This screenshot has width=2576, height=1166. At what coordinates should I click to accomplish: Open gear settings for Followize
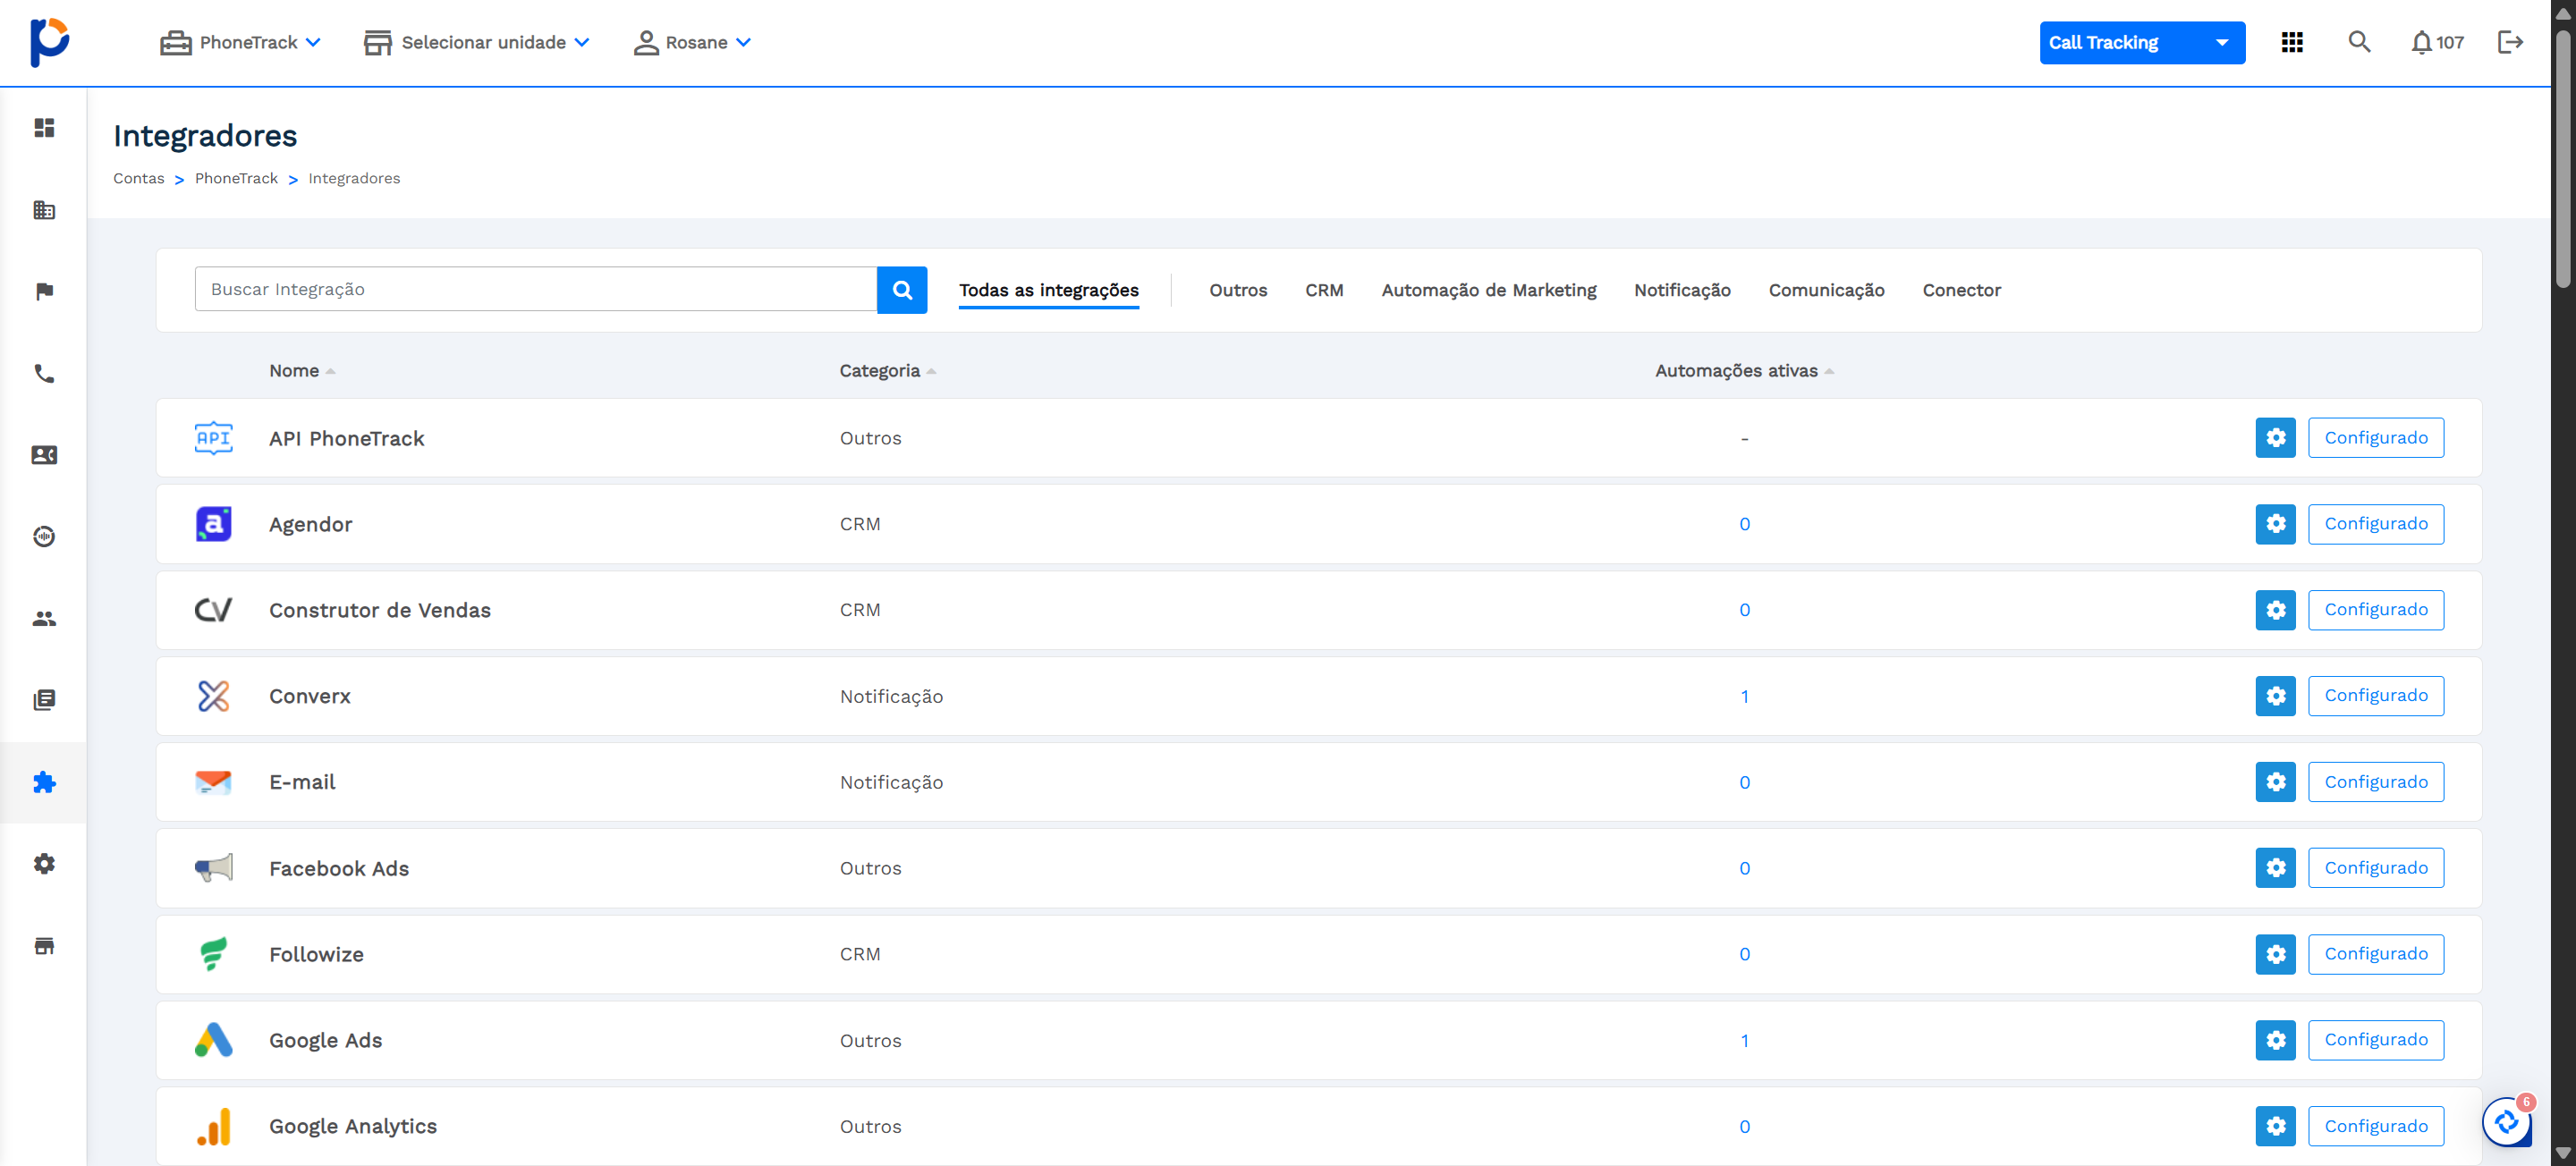(x=2275, y=954)
